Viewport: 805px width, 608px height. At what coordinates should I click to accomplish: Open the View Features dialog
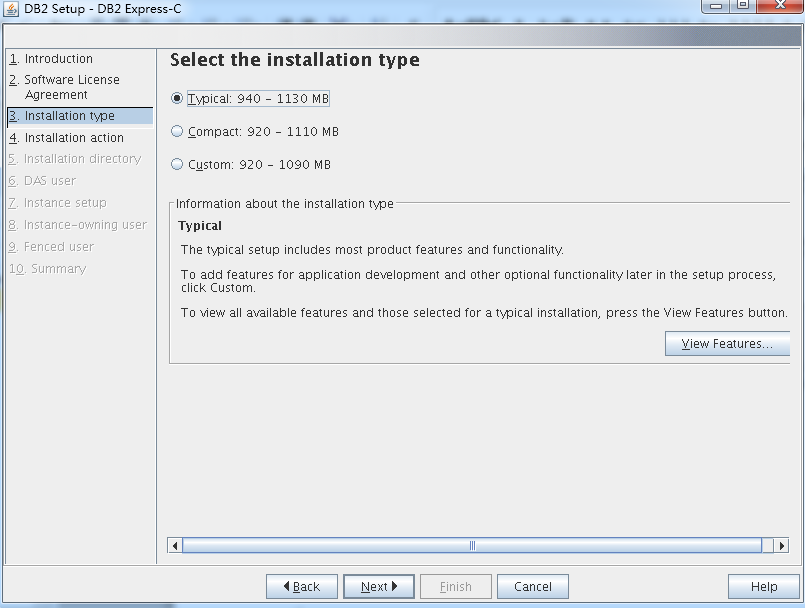tap(727, 344)
